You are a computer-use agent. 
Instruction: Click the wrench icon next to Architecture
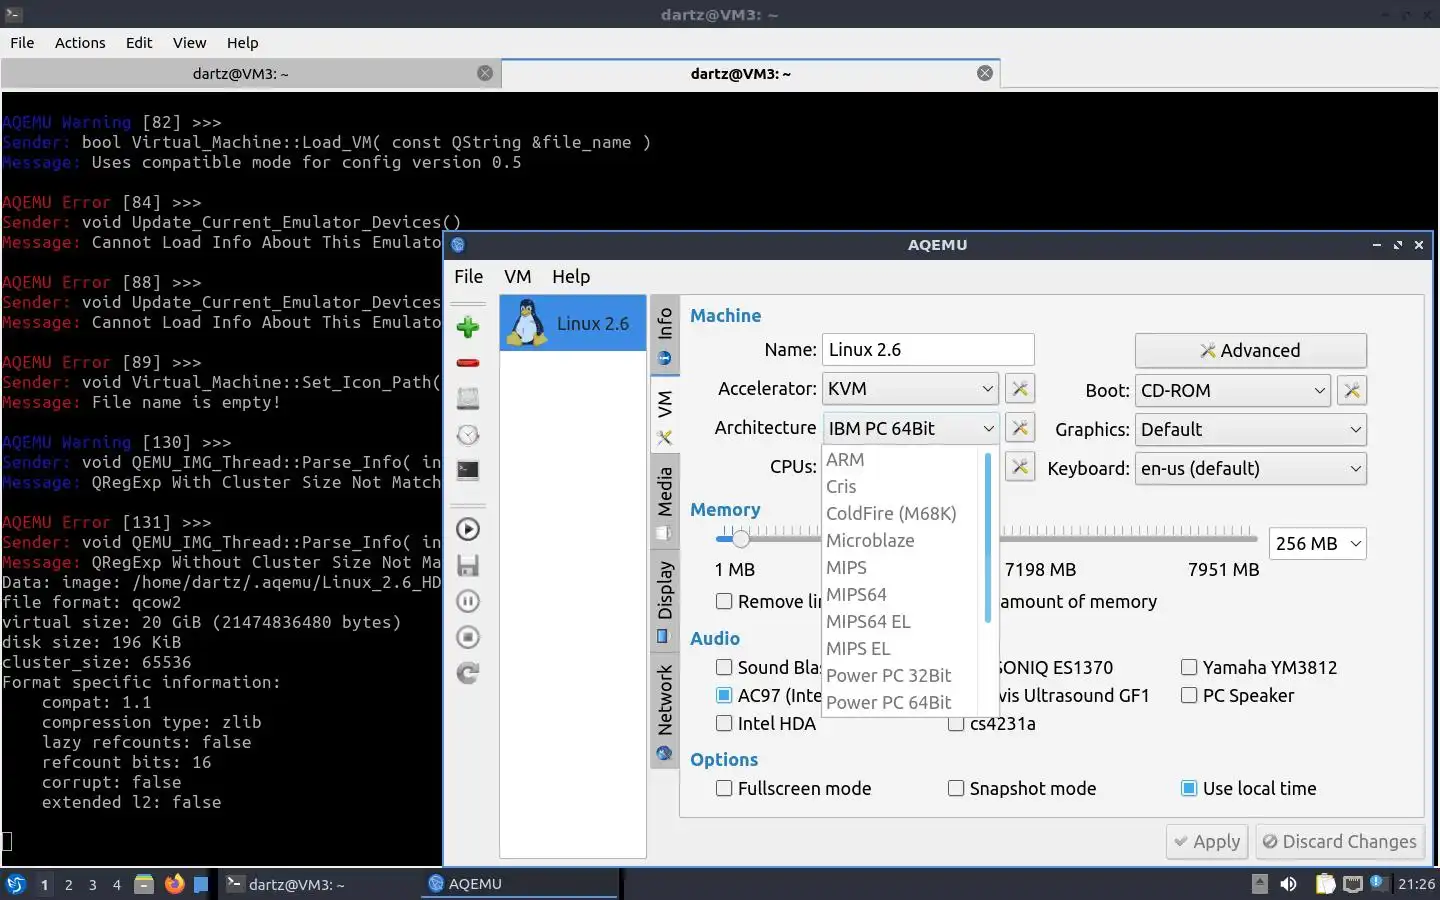tap(1019, 428)
